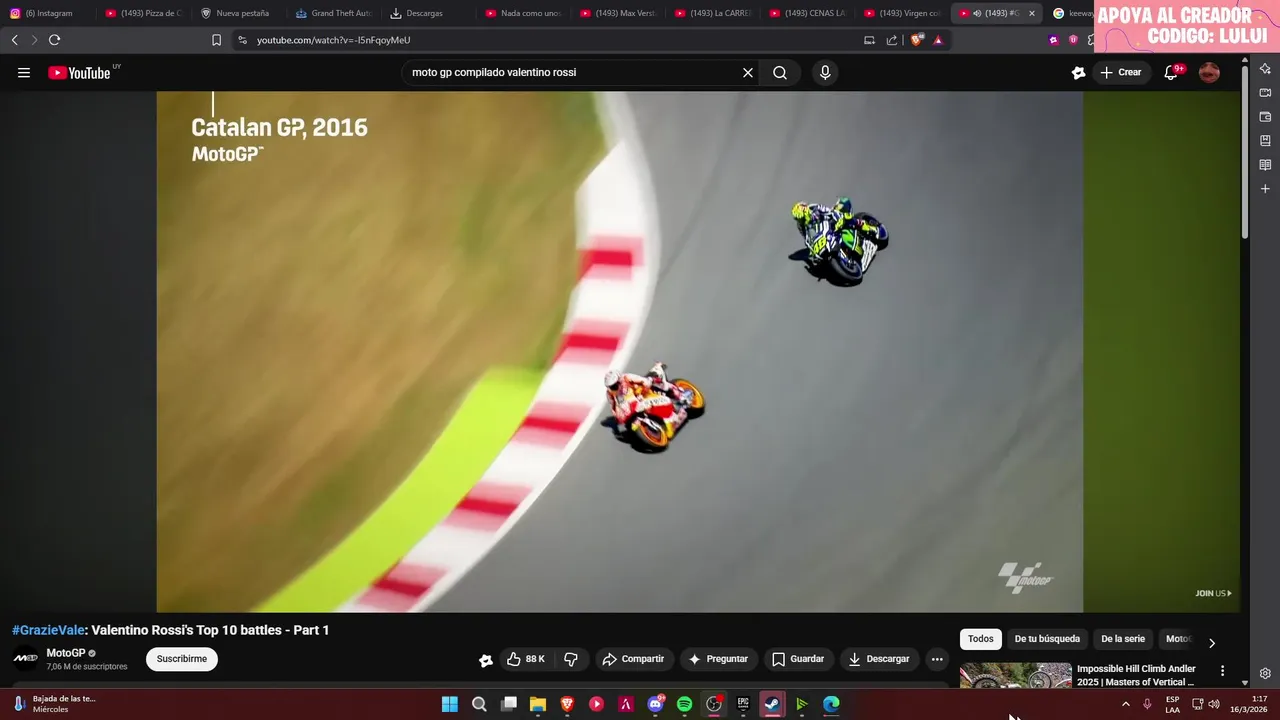The width and height of the screenshot is (1280, 720).
Task: Open Windows taskbar search
Action: click(x=479, y=704)
